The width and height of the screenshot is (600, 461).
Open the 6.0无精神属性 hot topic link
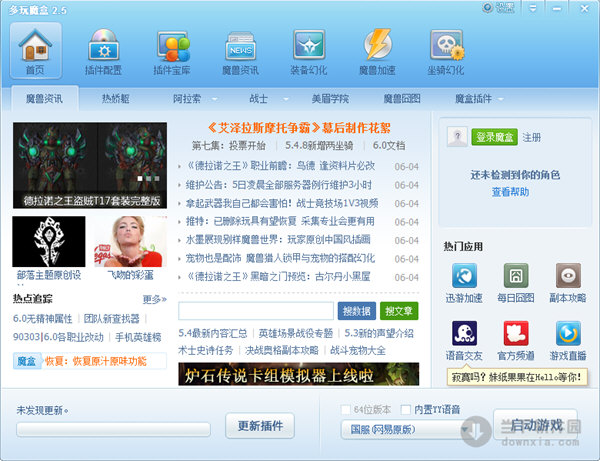pyautogui.click(x=42, y=319)
